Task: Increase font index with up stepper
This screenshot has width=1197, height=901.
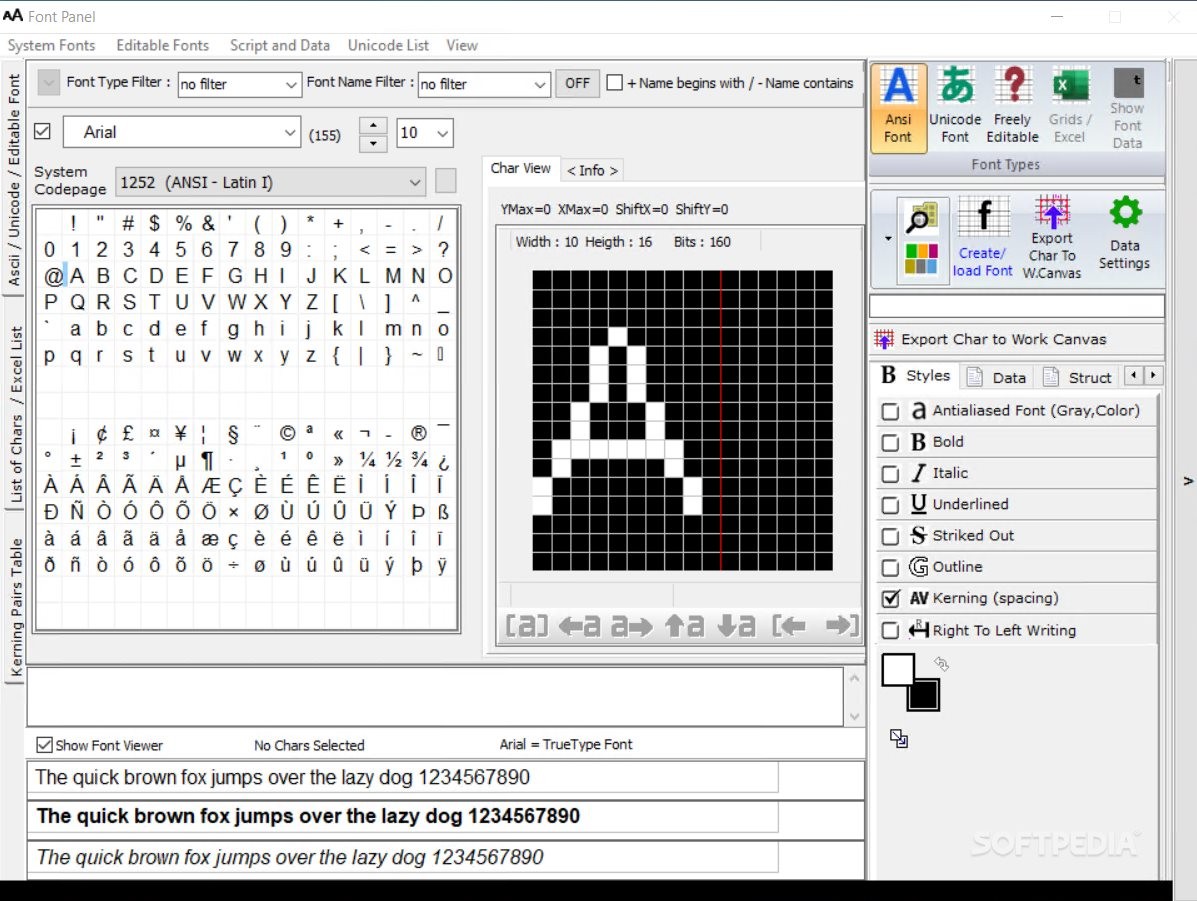Action: [373, 126]
